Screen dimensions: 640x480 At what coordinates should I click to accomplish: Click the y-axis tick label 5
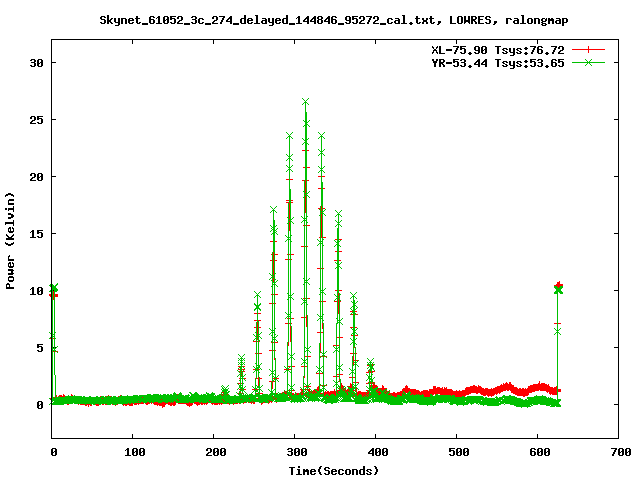tap(40, 348)
